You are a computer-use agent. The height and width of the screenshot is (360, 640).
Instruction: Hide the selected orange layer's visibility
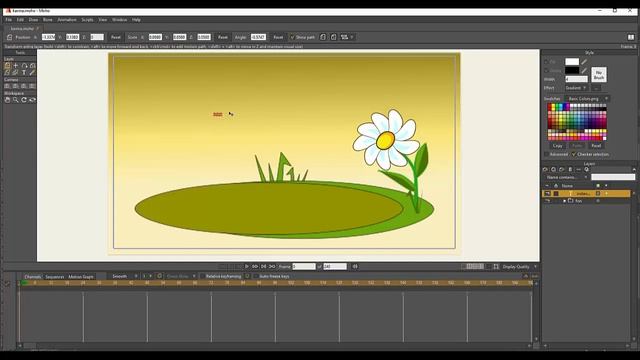coord(547,193)
